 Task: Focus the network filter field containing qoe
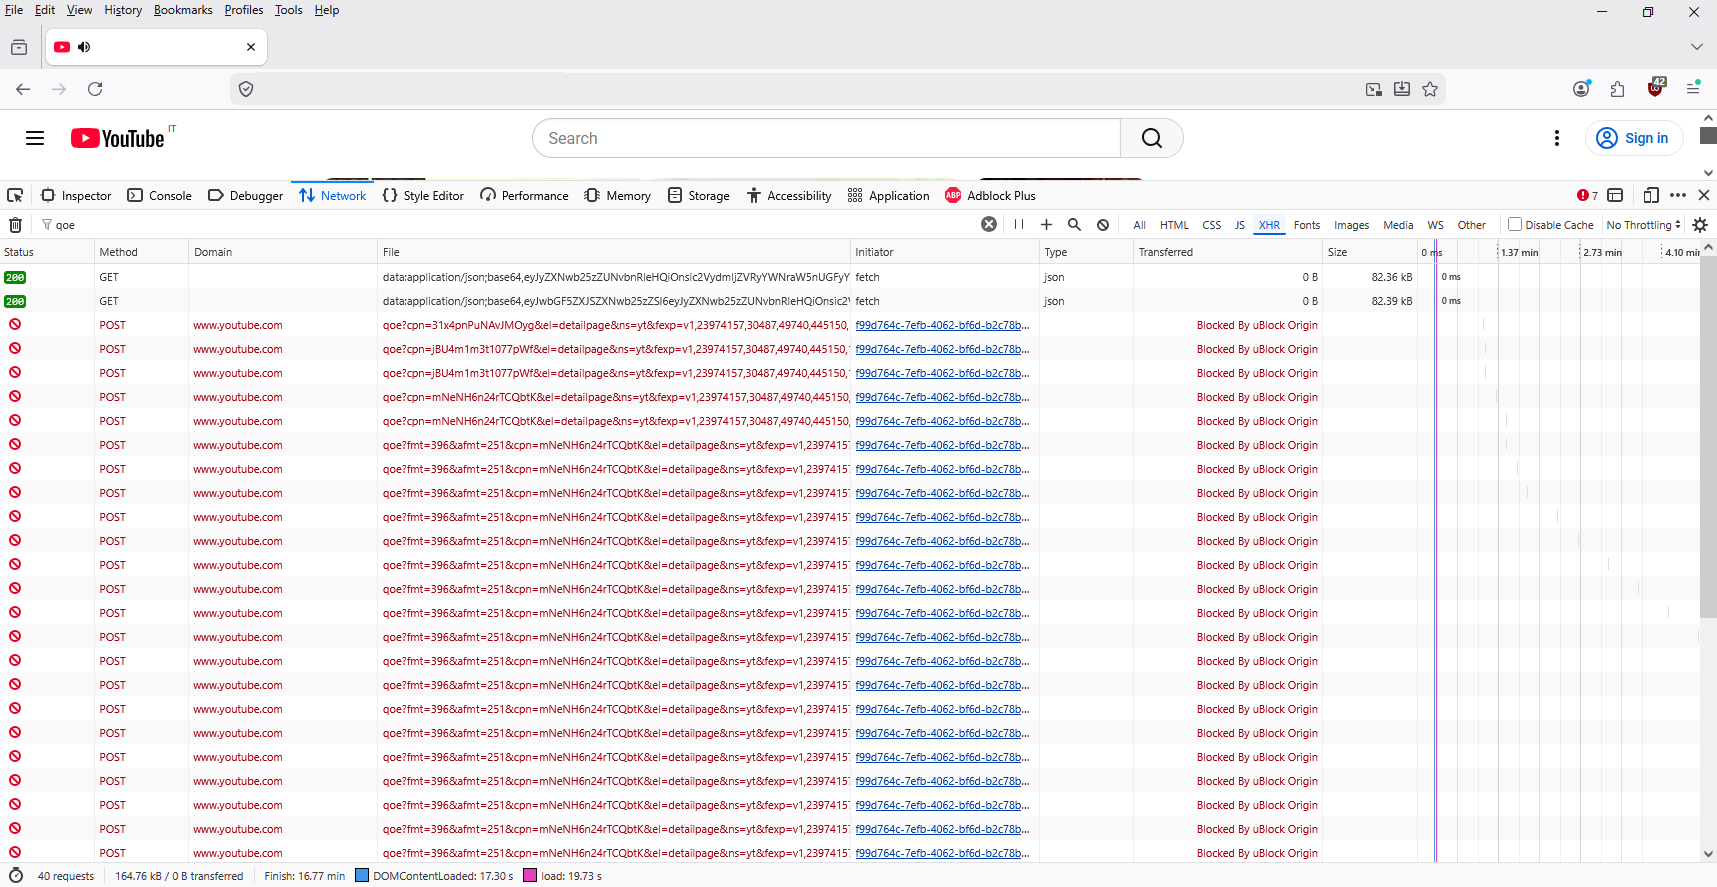515,225
